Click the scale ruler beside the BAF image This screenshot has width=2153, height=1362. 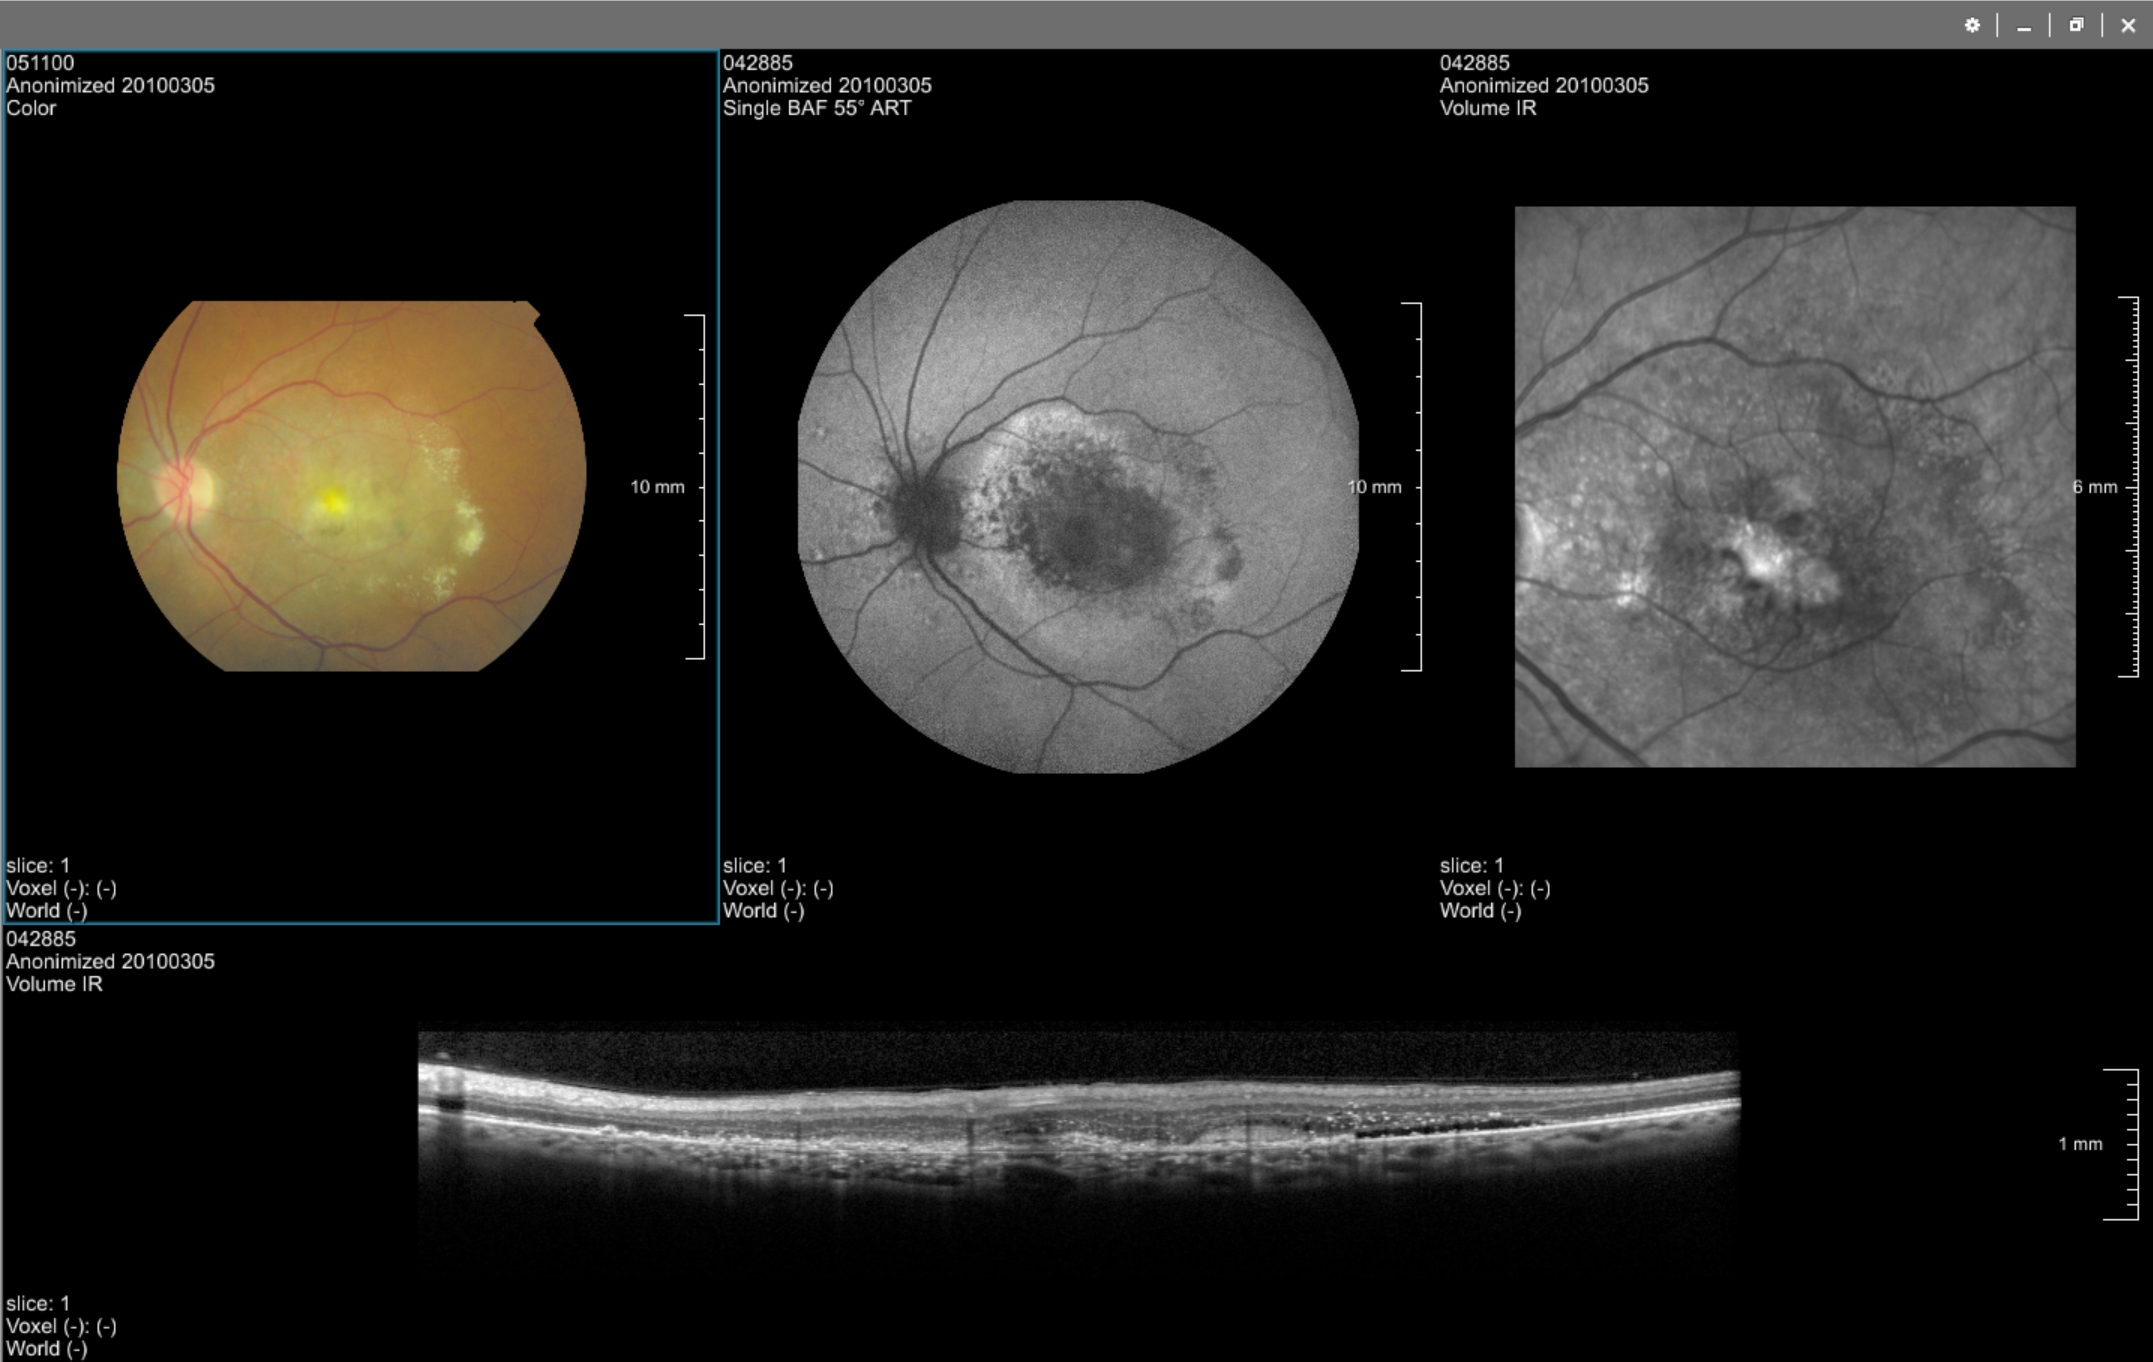tap(1412, 487)
